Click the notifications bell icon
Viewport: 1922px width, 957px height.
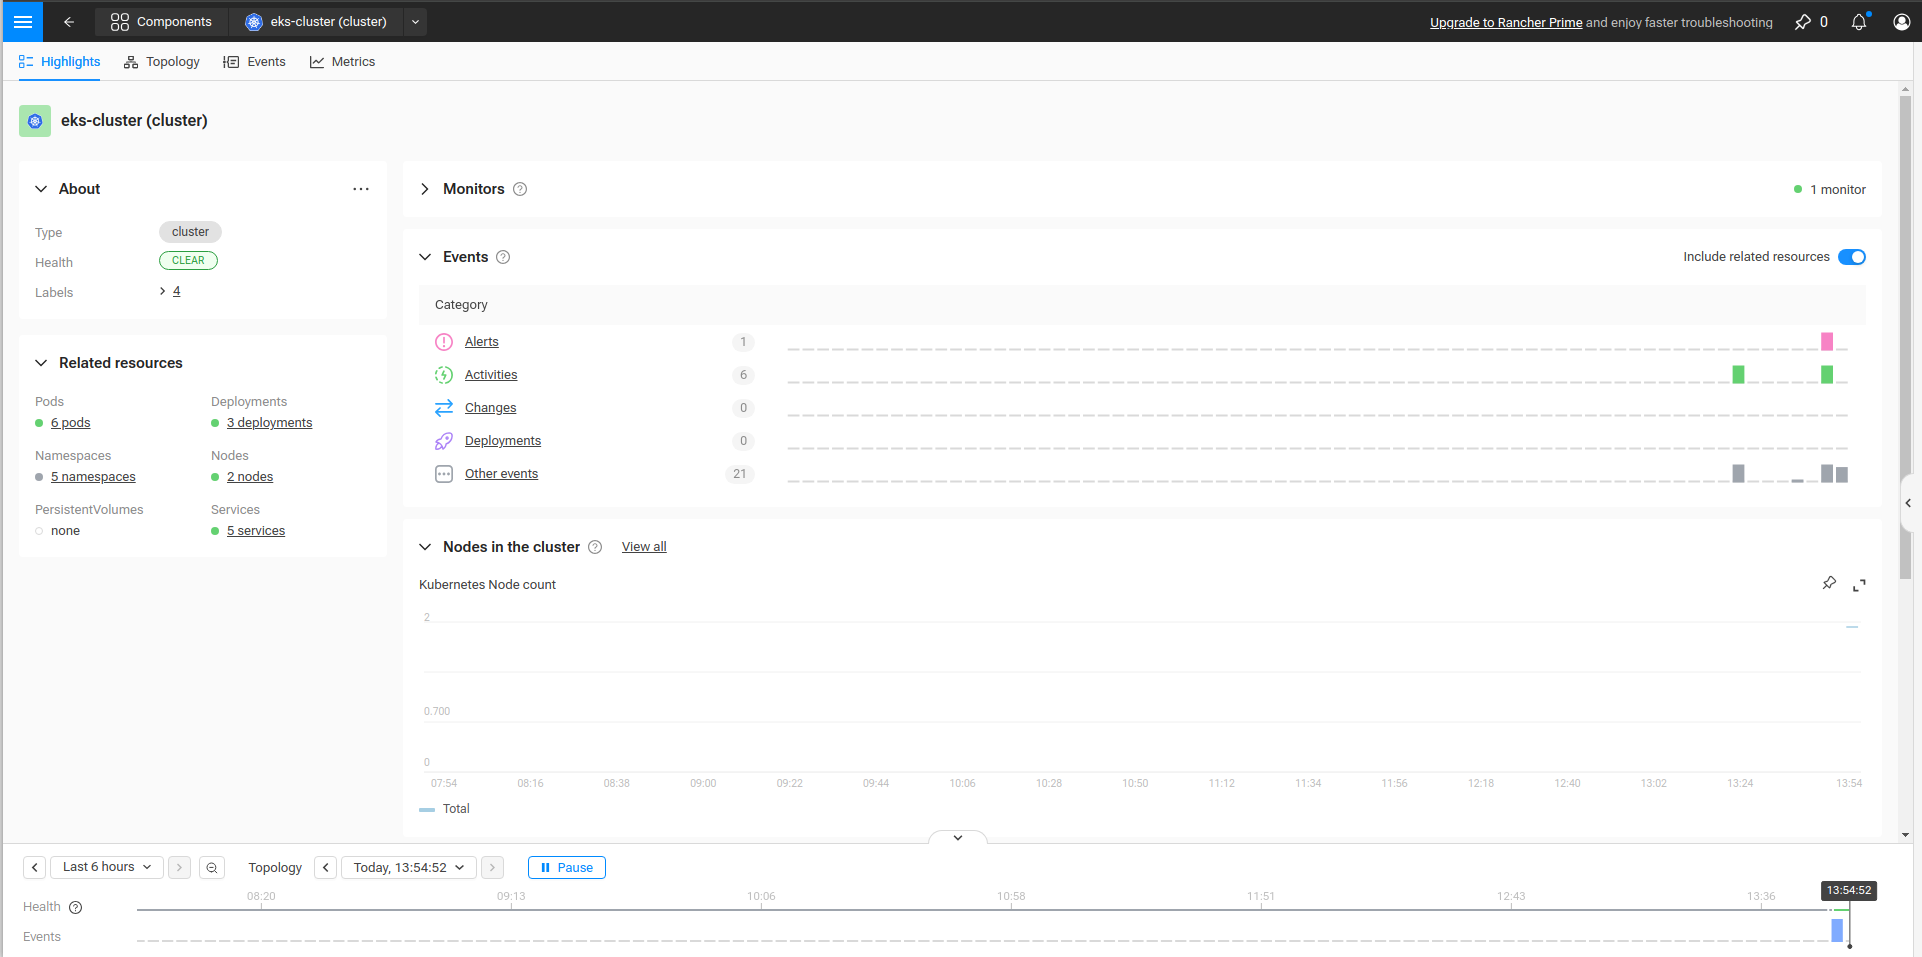pos(1859,21)
